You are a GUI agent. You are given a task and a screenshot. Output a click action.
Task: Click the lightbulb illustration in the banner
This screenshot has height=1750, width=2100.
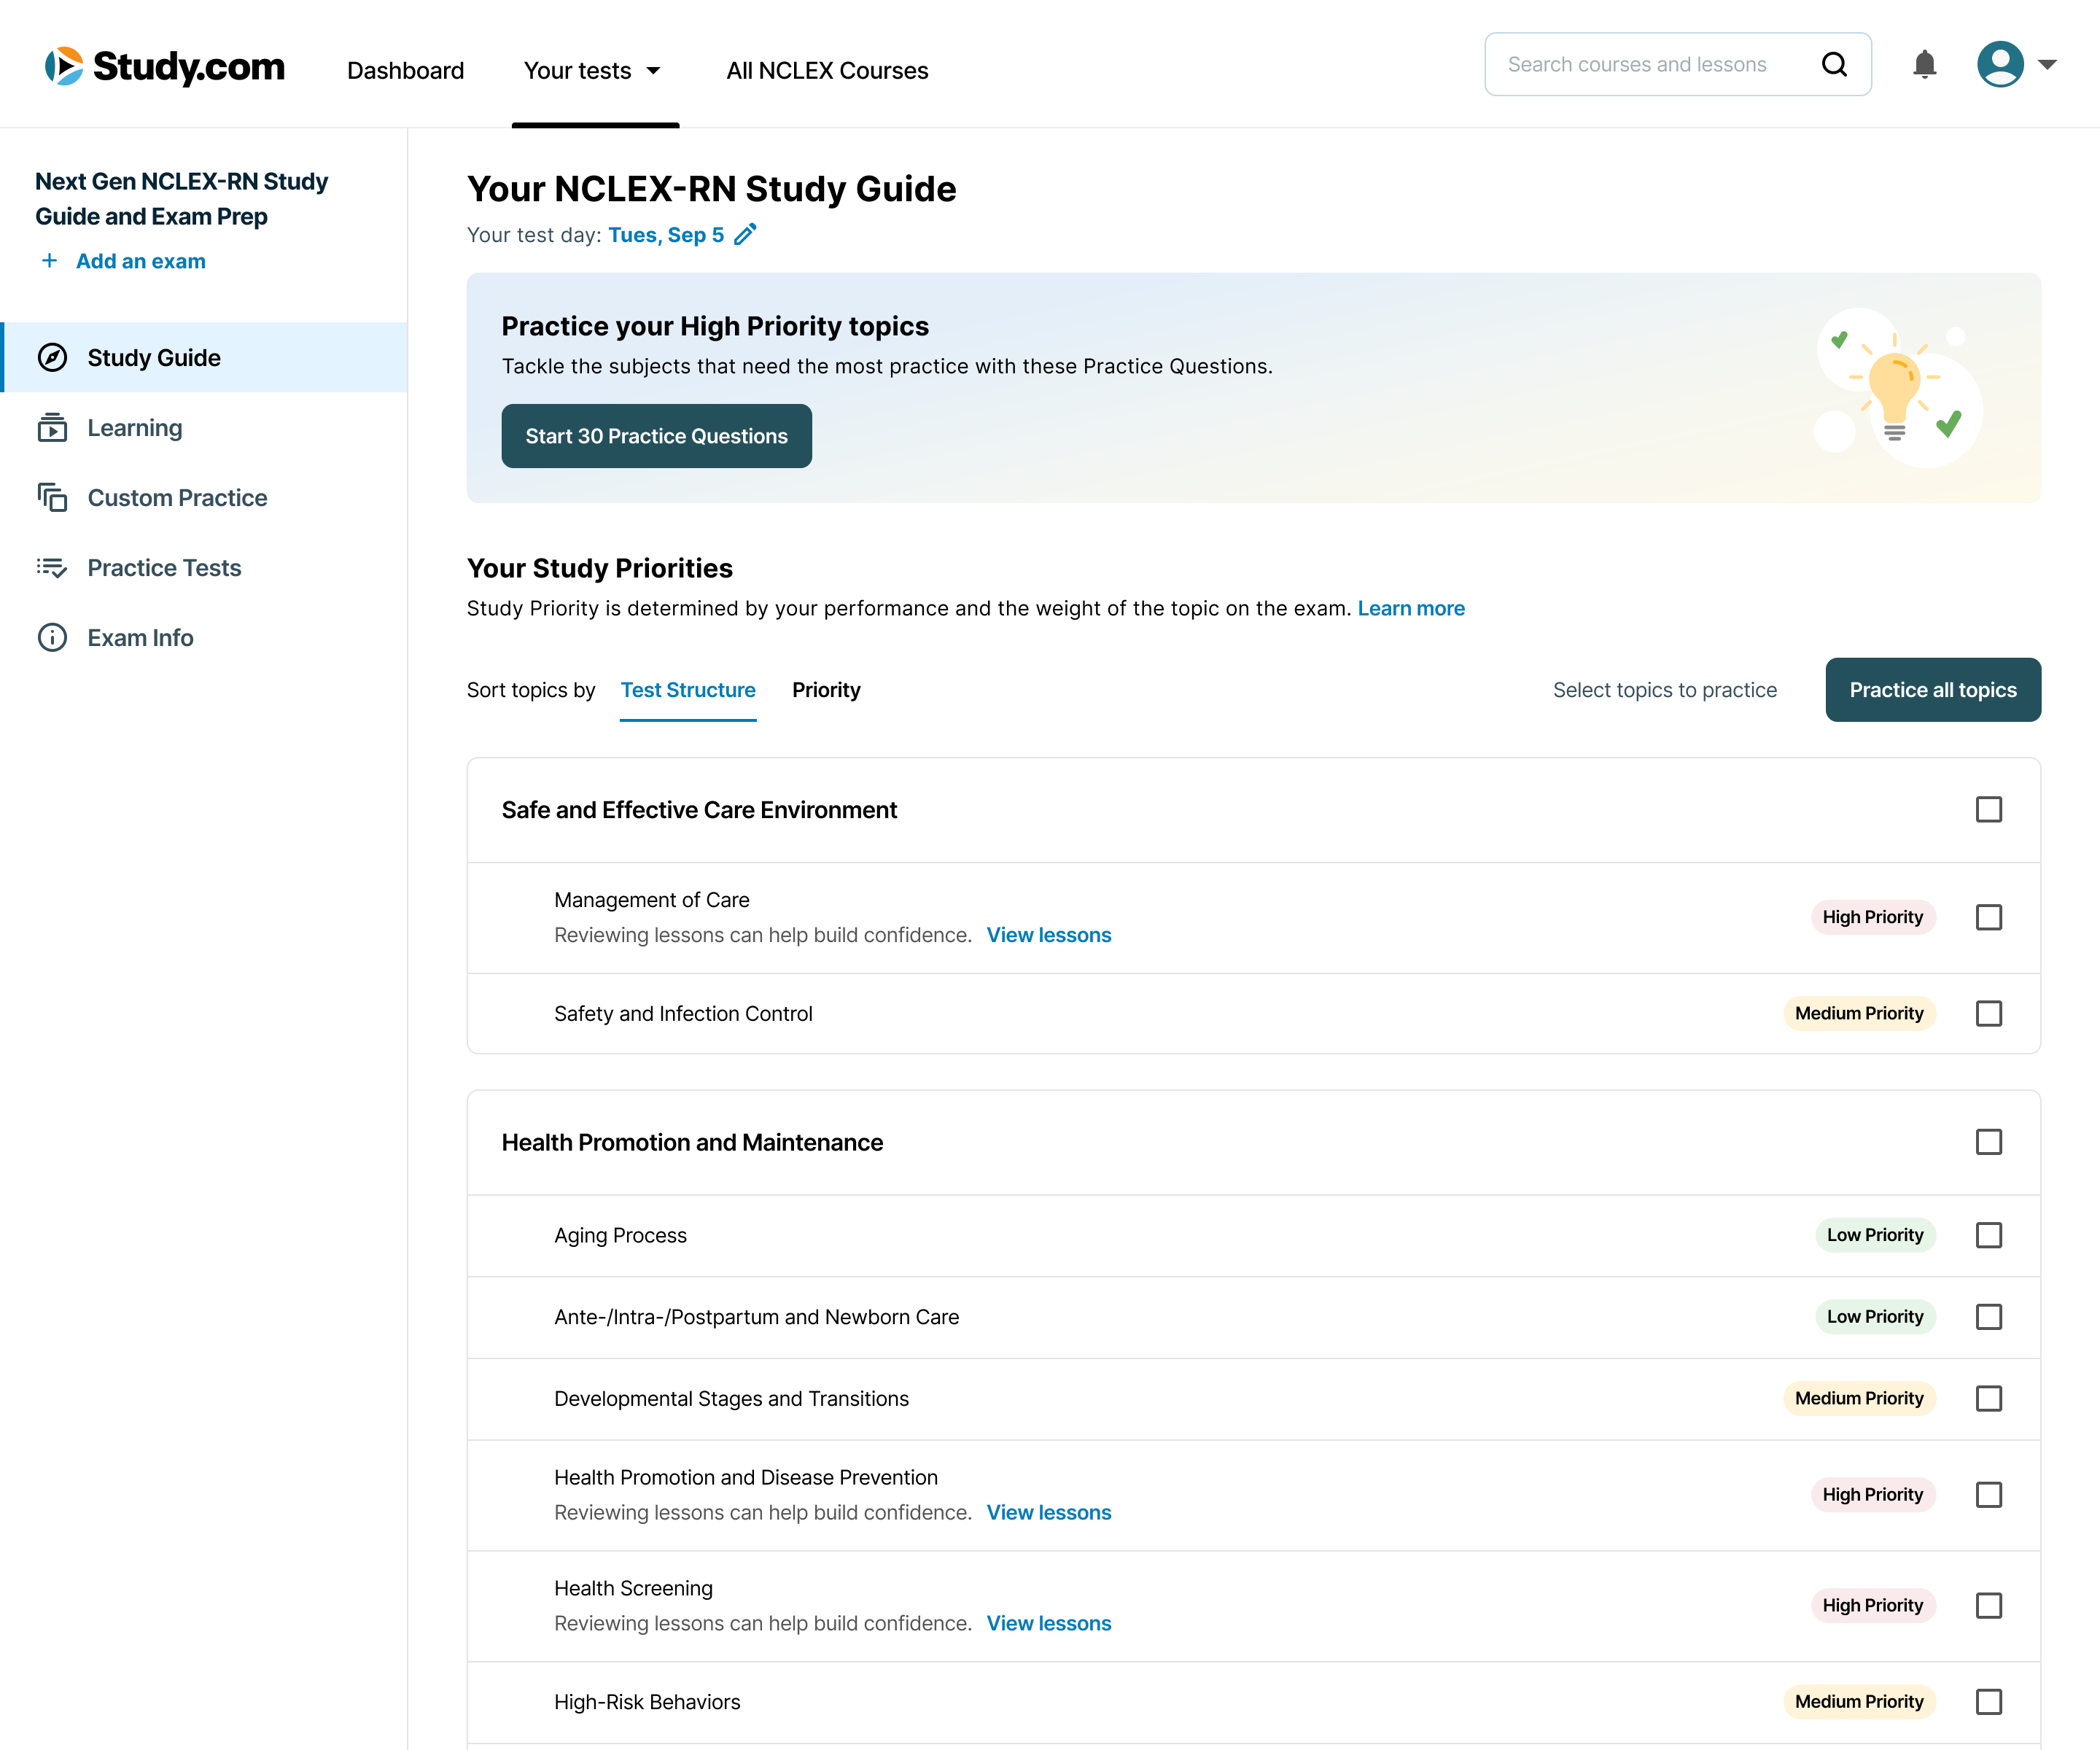[x=1898, y=388]
